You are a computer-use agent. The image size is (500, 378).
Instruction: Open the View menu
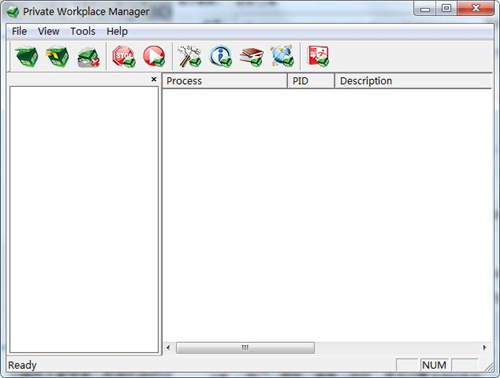coord(49,31)
